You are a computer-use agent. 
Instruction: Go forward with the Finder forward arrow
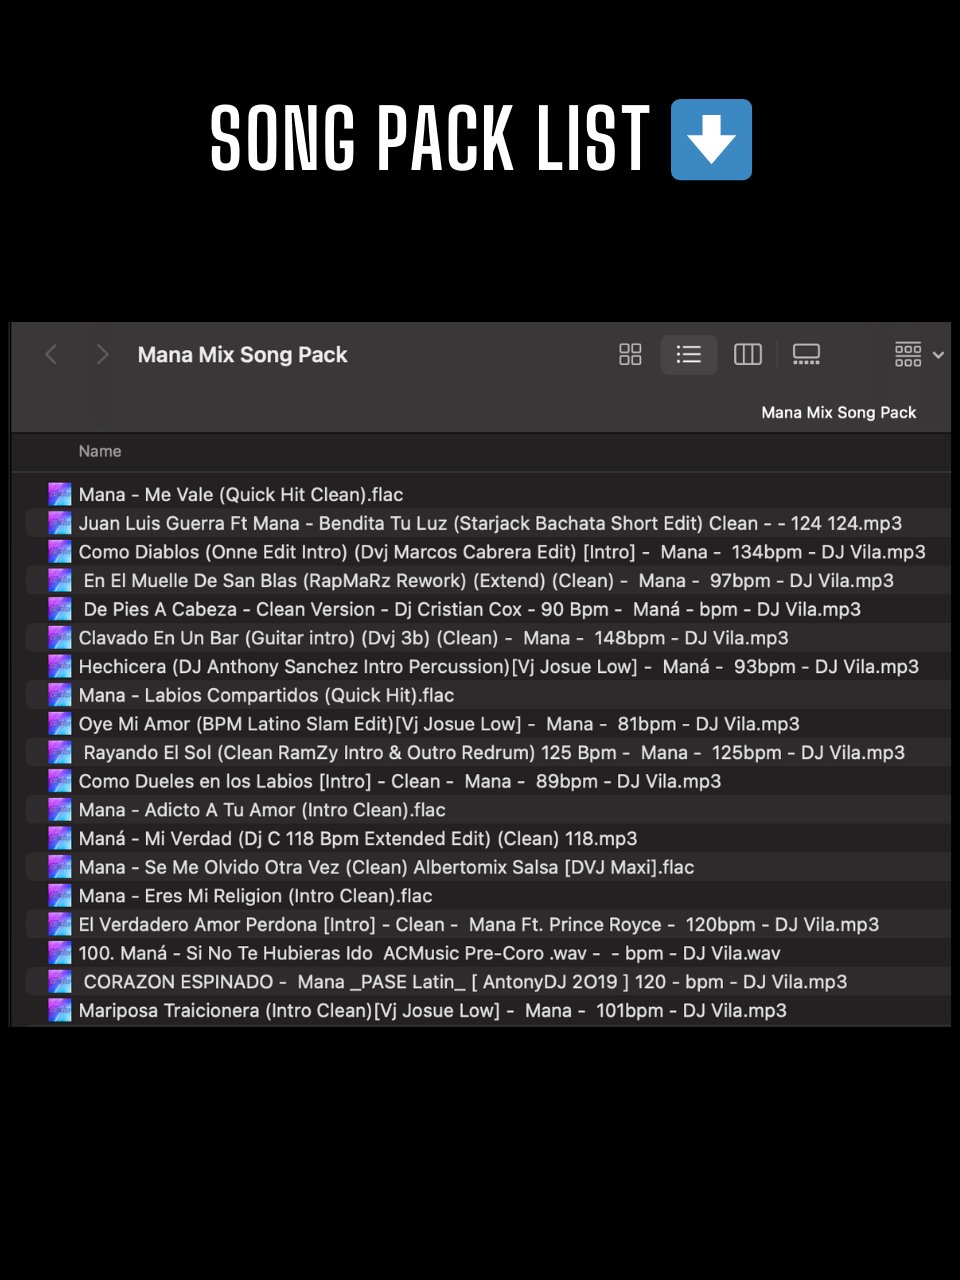coord(102,354)
